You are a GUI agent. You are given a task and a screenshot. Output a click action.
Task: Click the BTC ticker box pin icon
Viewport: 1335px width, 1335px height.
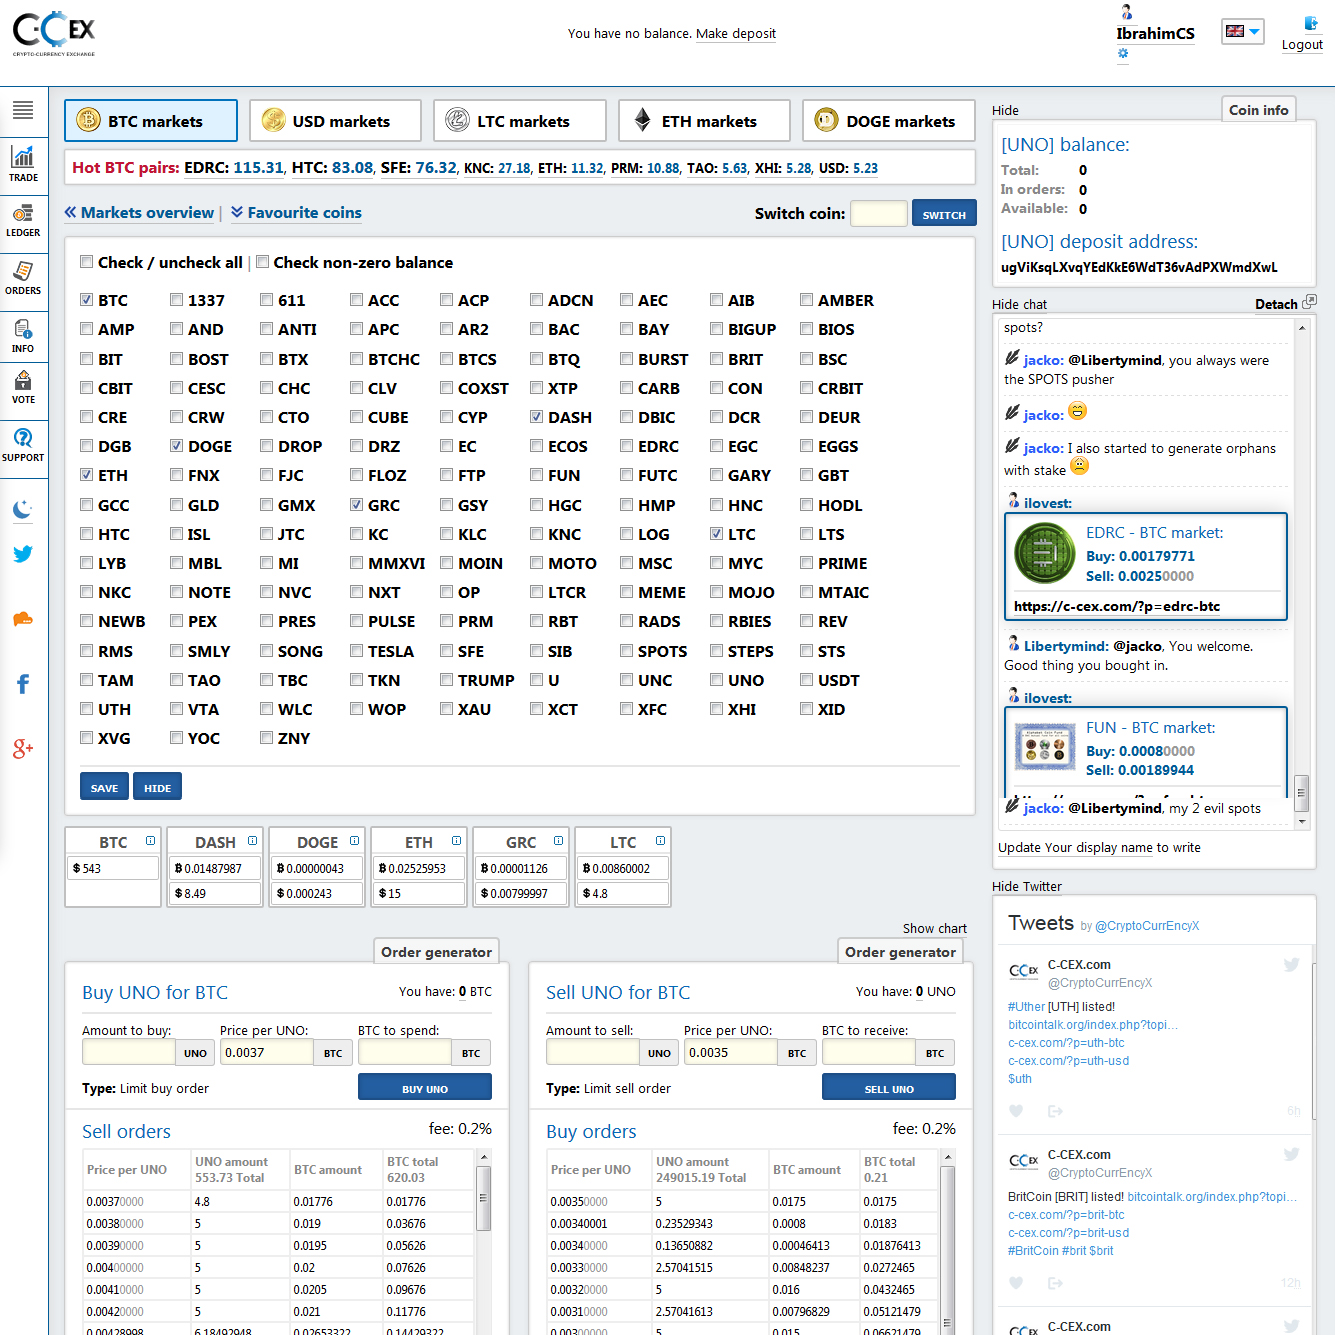pos(151,841)
